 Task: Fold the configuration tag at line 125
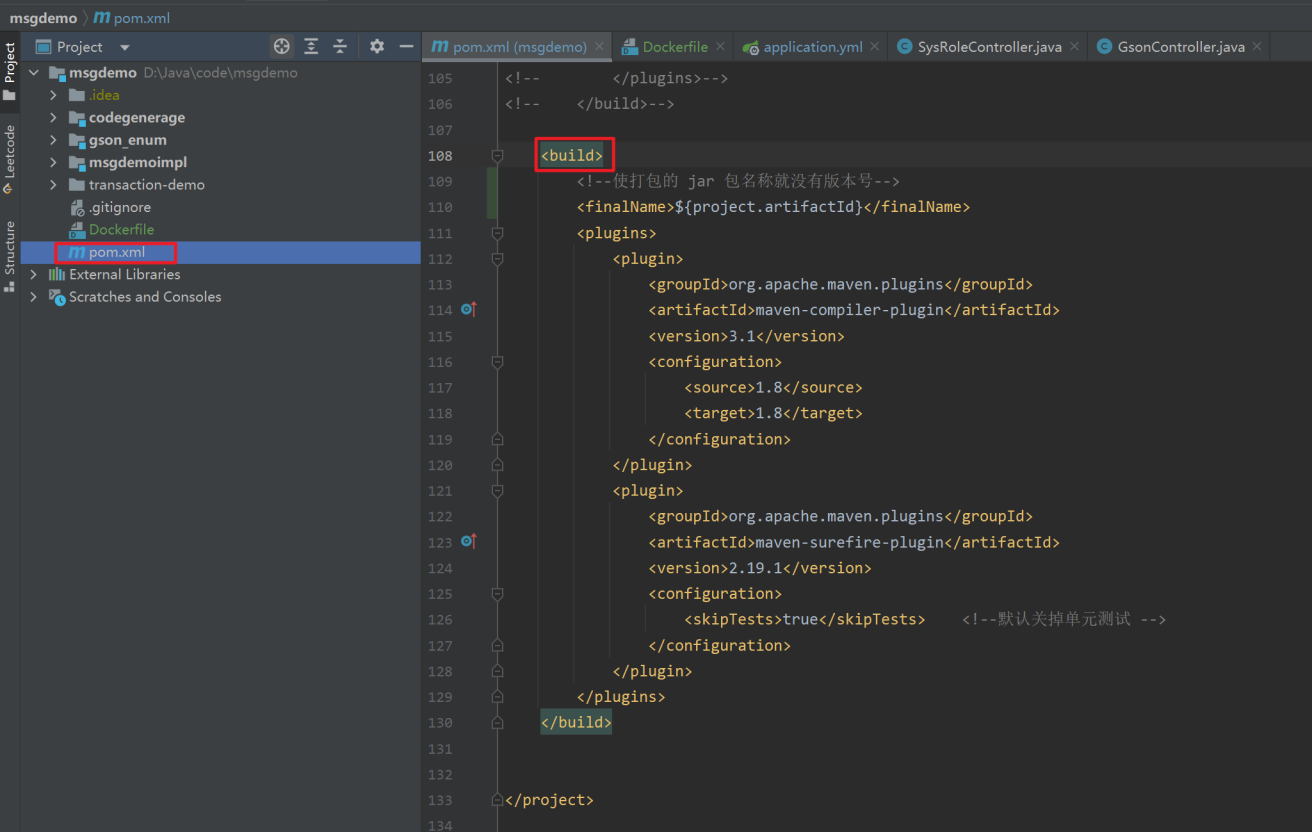[x=497, y=594]
